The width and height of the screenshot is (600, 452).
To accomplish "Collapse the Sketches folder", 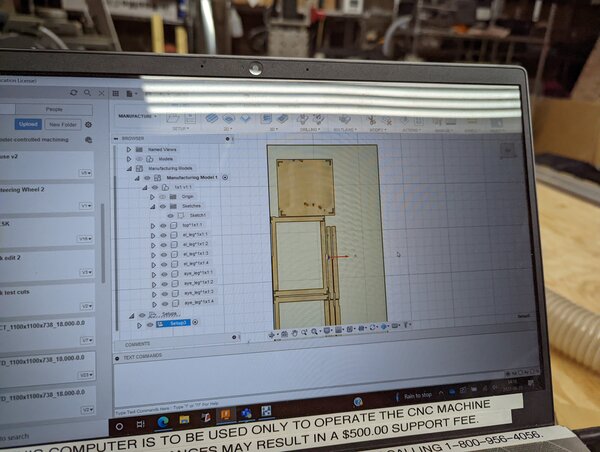I will point(152,207).
